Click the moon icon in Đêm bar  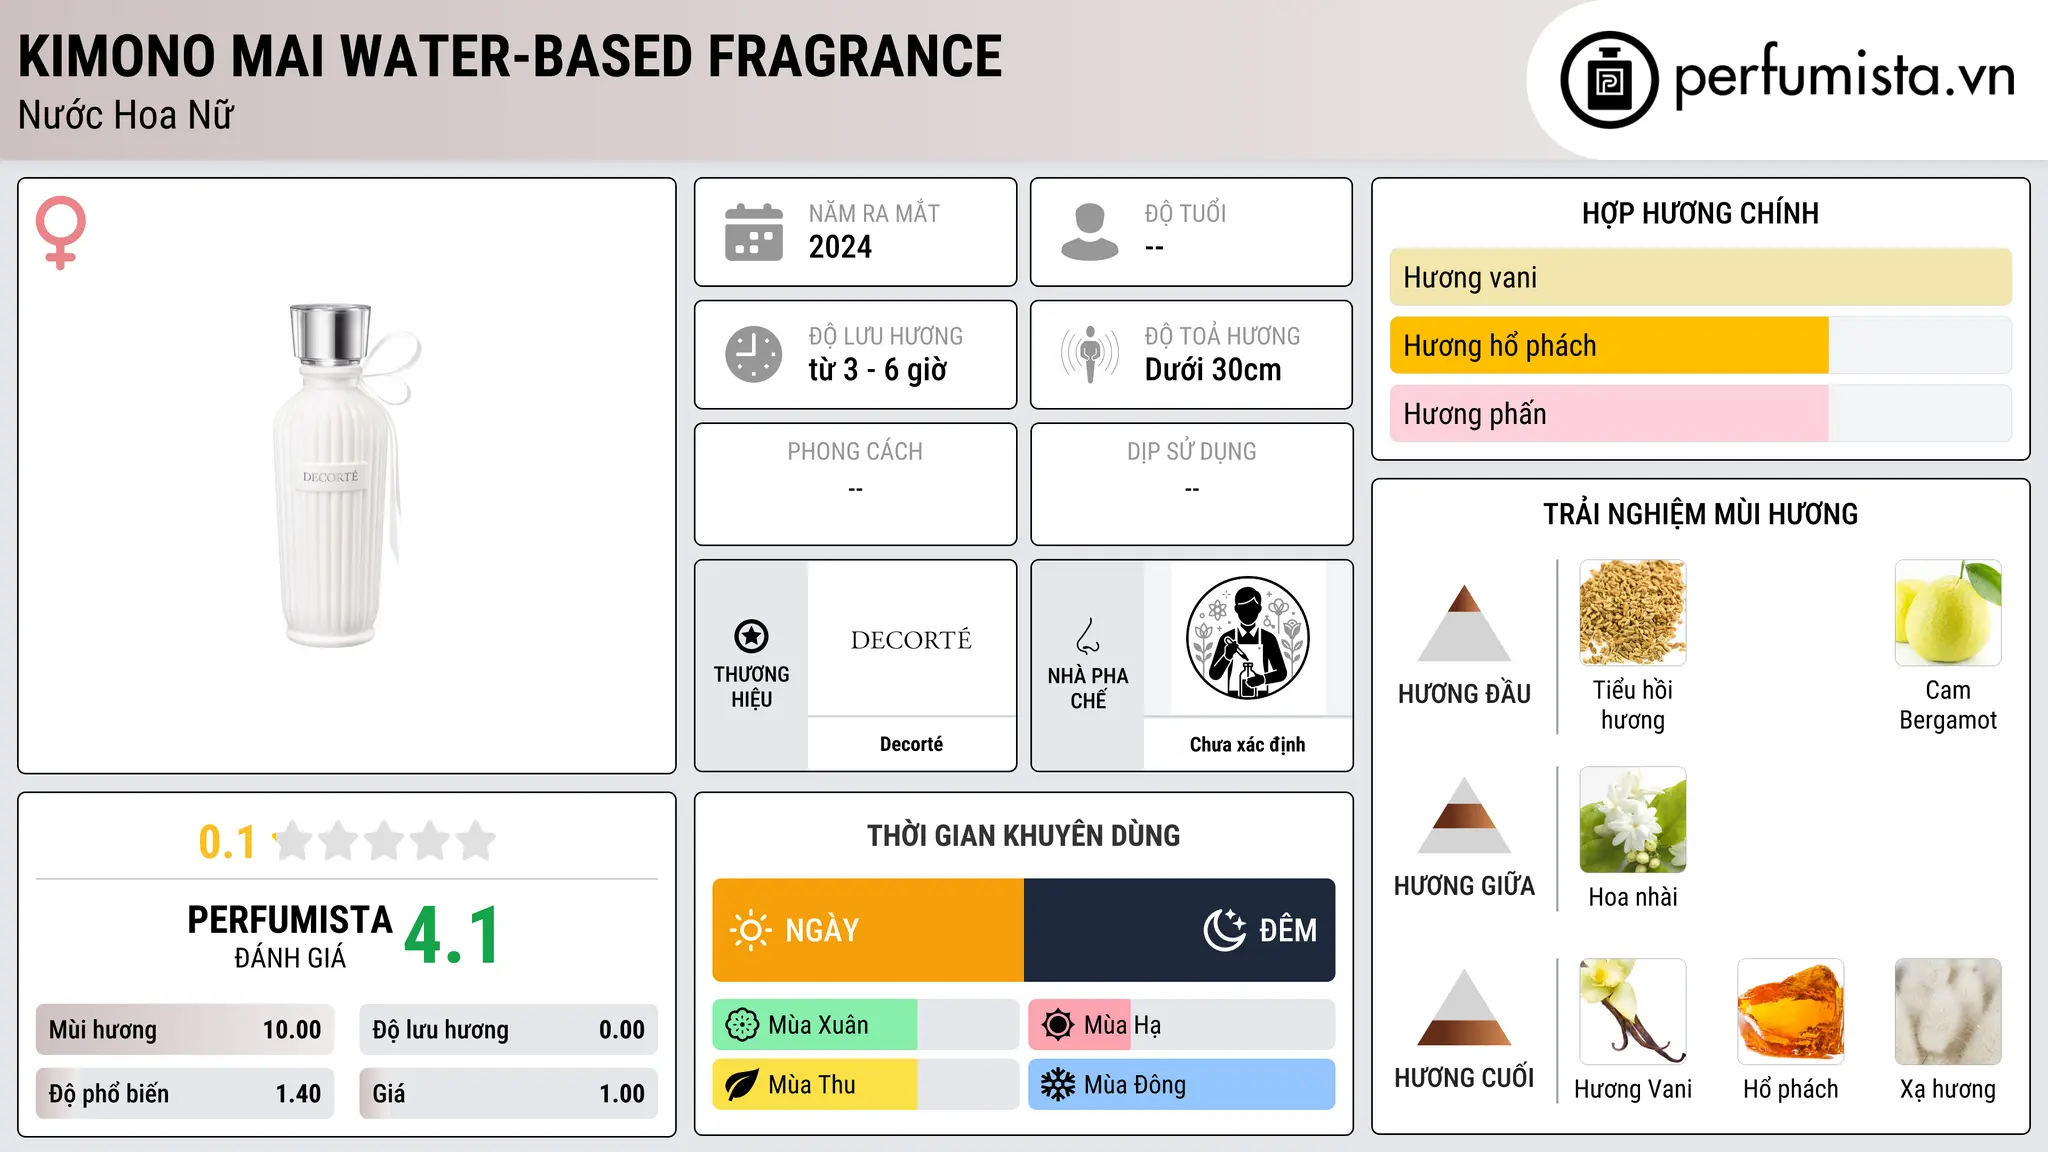click(1225, 930)
